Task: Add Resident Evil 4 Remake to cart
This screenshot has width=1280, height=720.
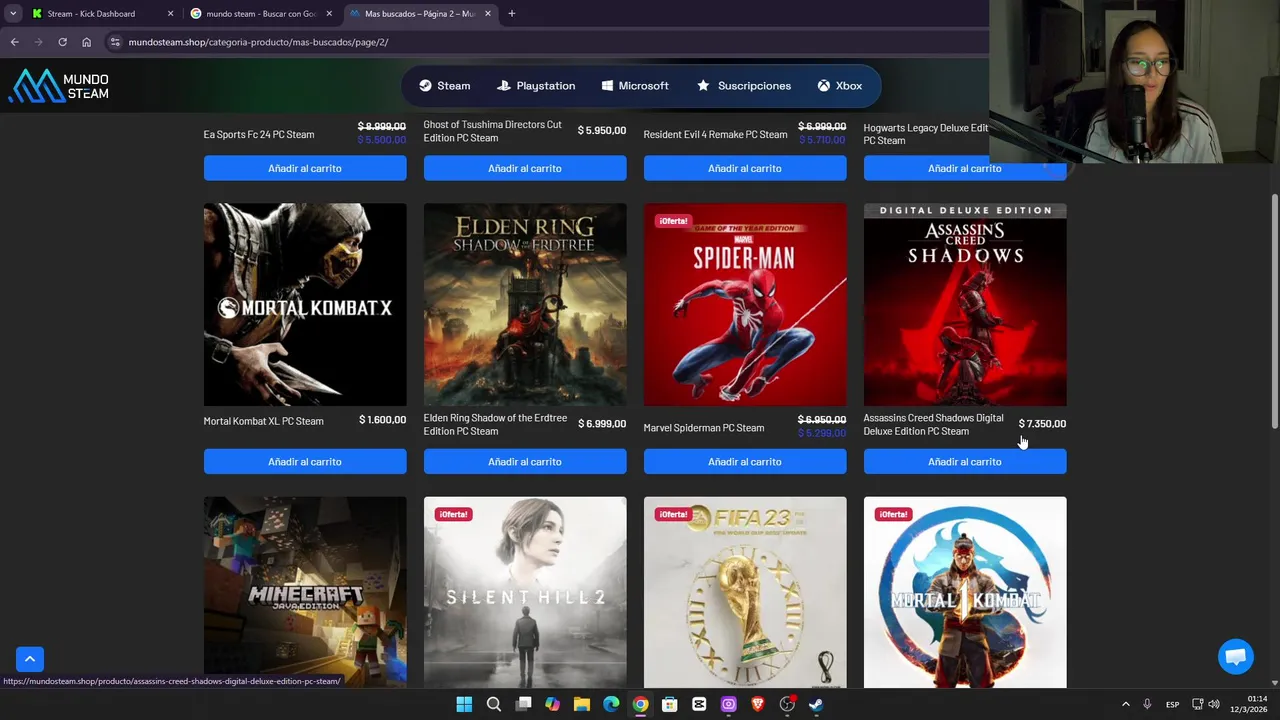Action: pos(745,168)
